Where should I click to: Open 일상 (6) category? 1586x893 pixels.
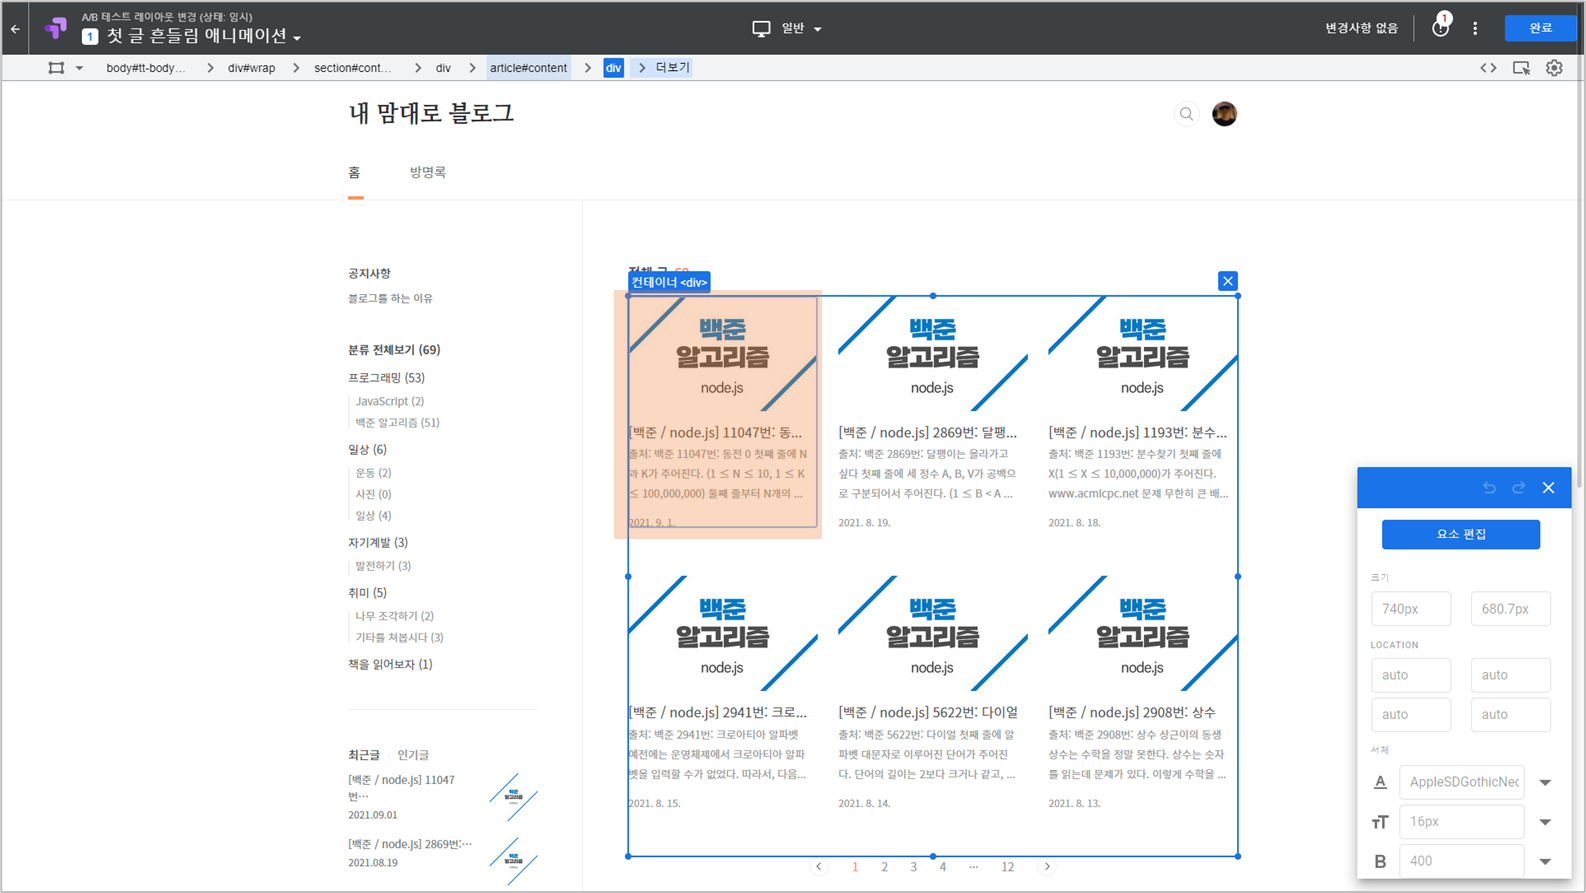tap(367, 450)
